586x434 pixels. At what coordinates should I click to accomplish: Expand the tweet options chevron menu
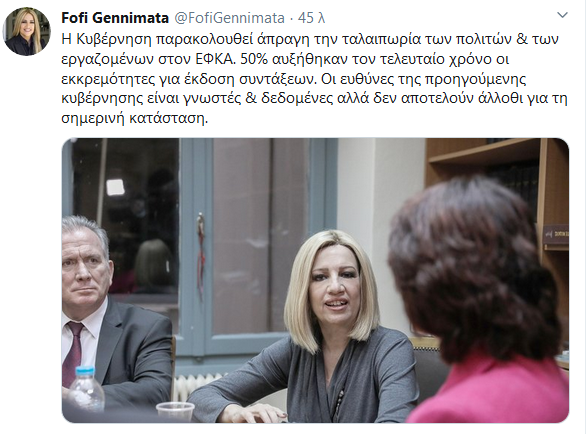tap(562, 15)
